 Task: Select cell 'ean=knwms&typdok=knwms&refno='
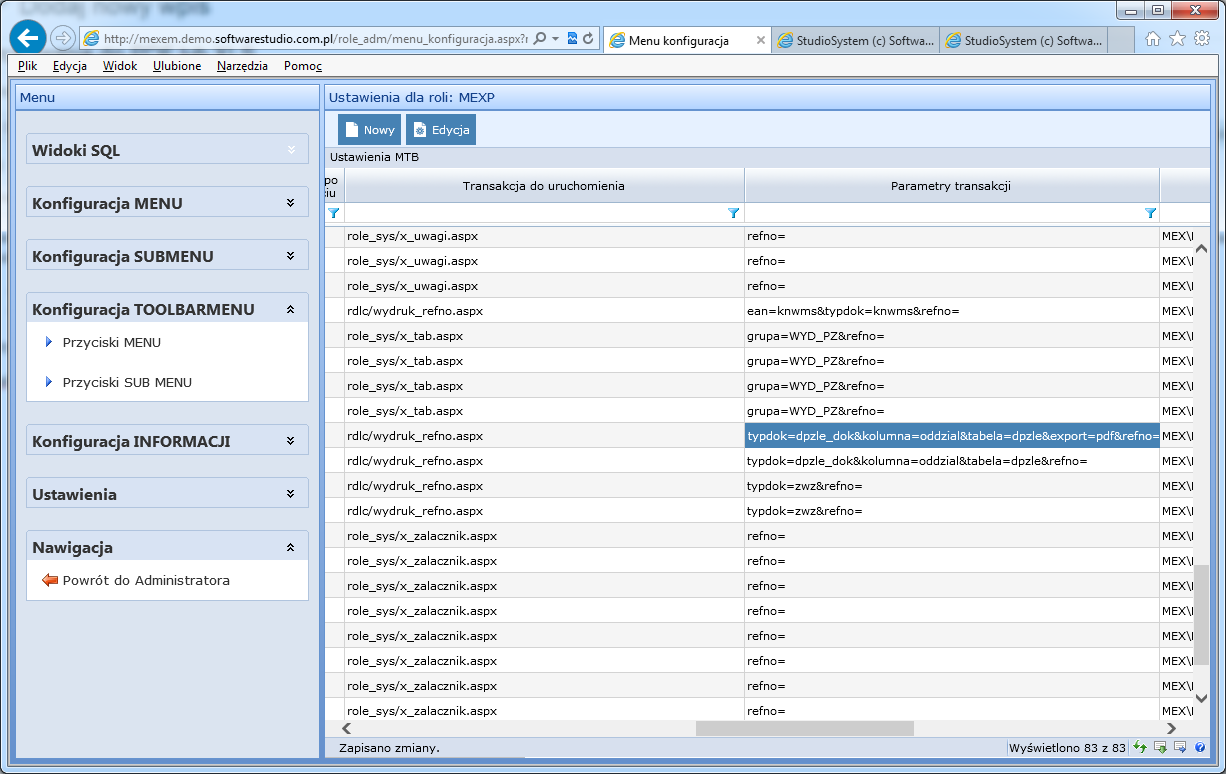952,311
